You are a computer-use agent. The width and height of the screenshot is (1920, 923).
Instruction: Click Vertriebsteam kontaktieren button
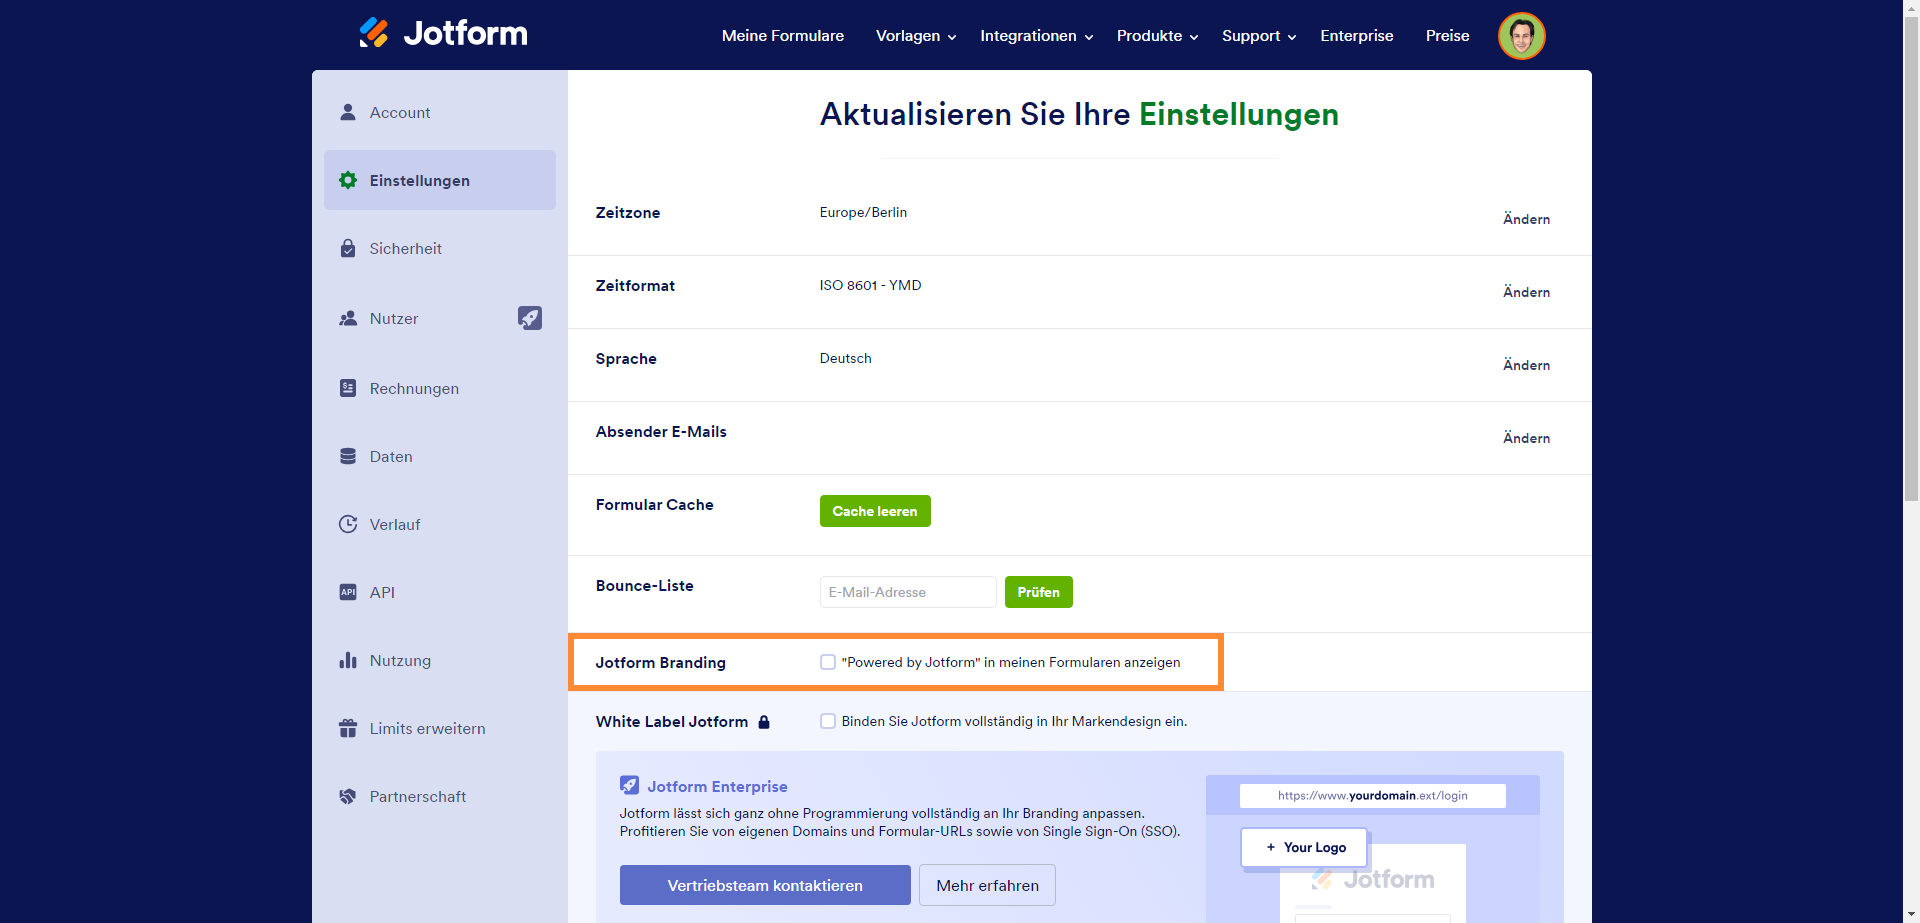click(x=765, y=885)
